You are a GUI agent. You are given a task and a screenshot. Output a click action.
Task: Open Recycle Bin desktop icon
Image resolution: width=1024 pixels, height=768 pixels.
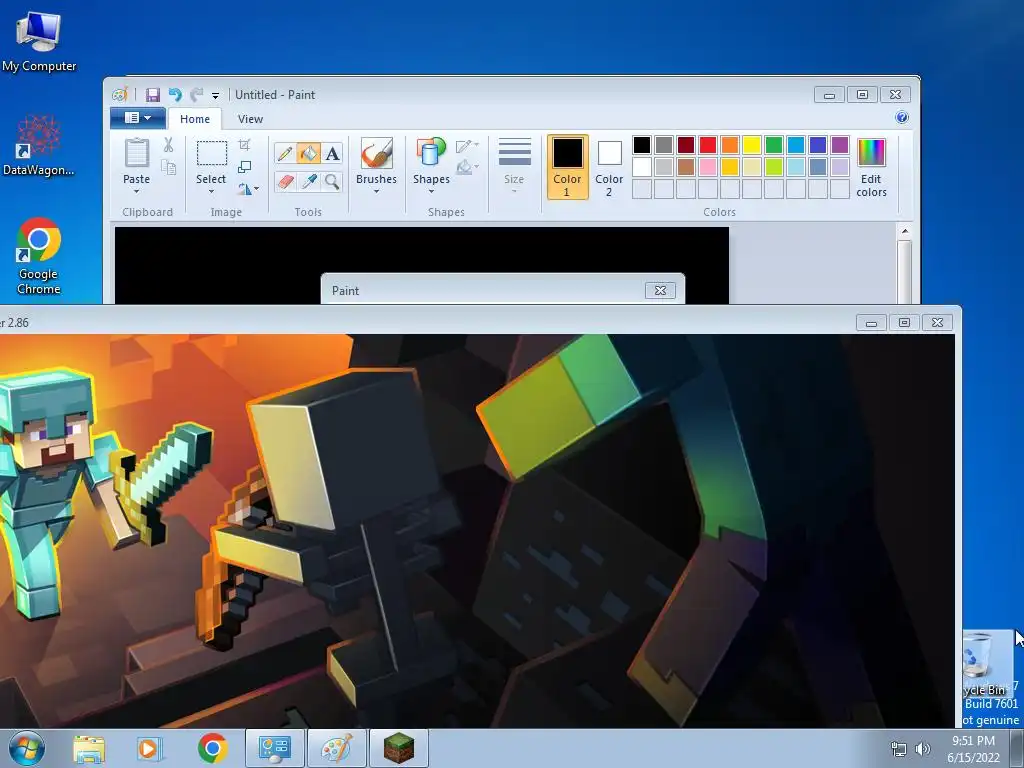(x=987, y=663)
